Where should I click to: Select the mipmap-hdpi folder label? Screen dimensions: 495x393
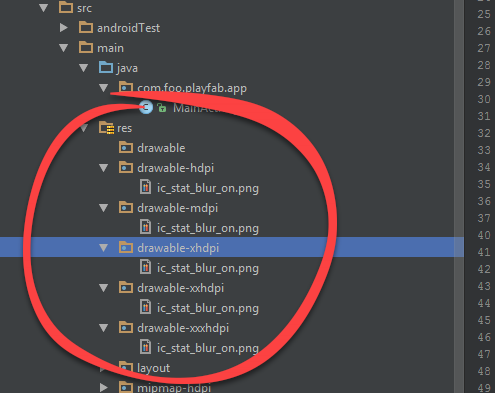point(174,388)
